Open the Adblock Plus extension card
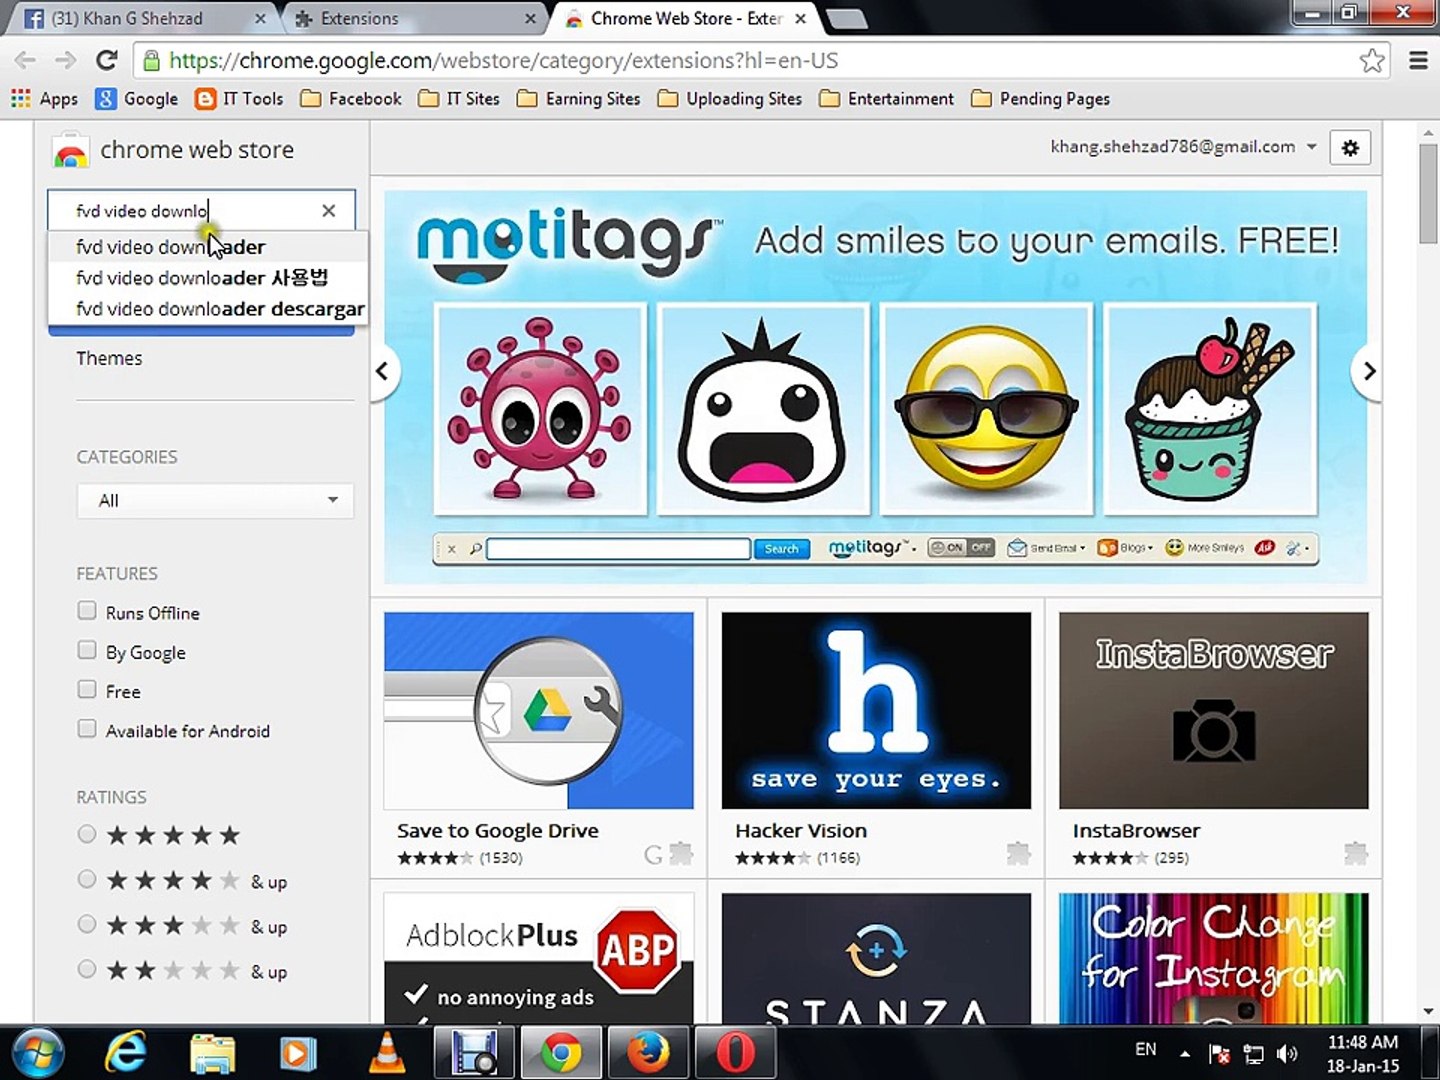The height and width of the screenshot is (1080, 1440). 539,958
